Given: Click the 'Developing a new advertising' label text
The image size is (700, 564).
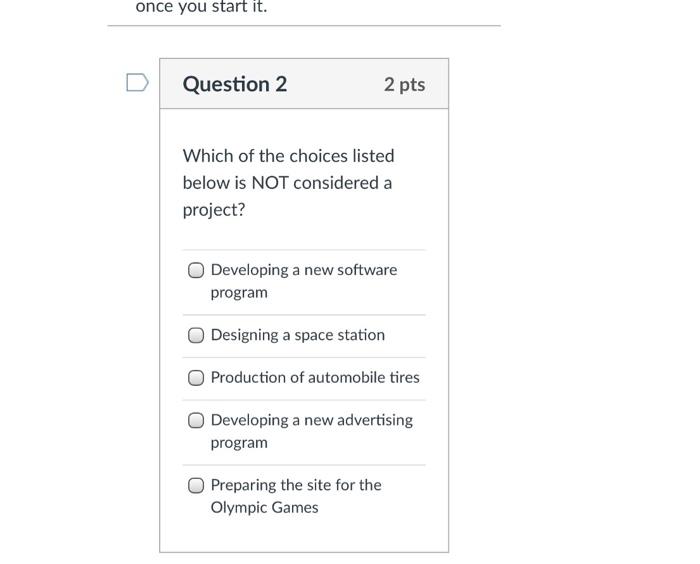Looking at the screenshot, I should coord(311,420).
